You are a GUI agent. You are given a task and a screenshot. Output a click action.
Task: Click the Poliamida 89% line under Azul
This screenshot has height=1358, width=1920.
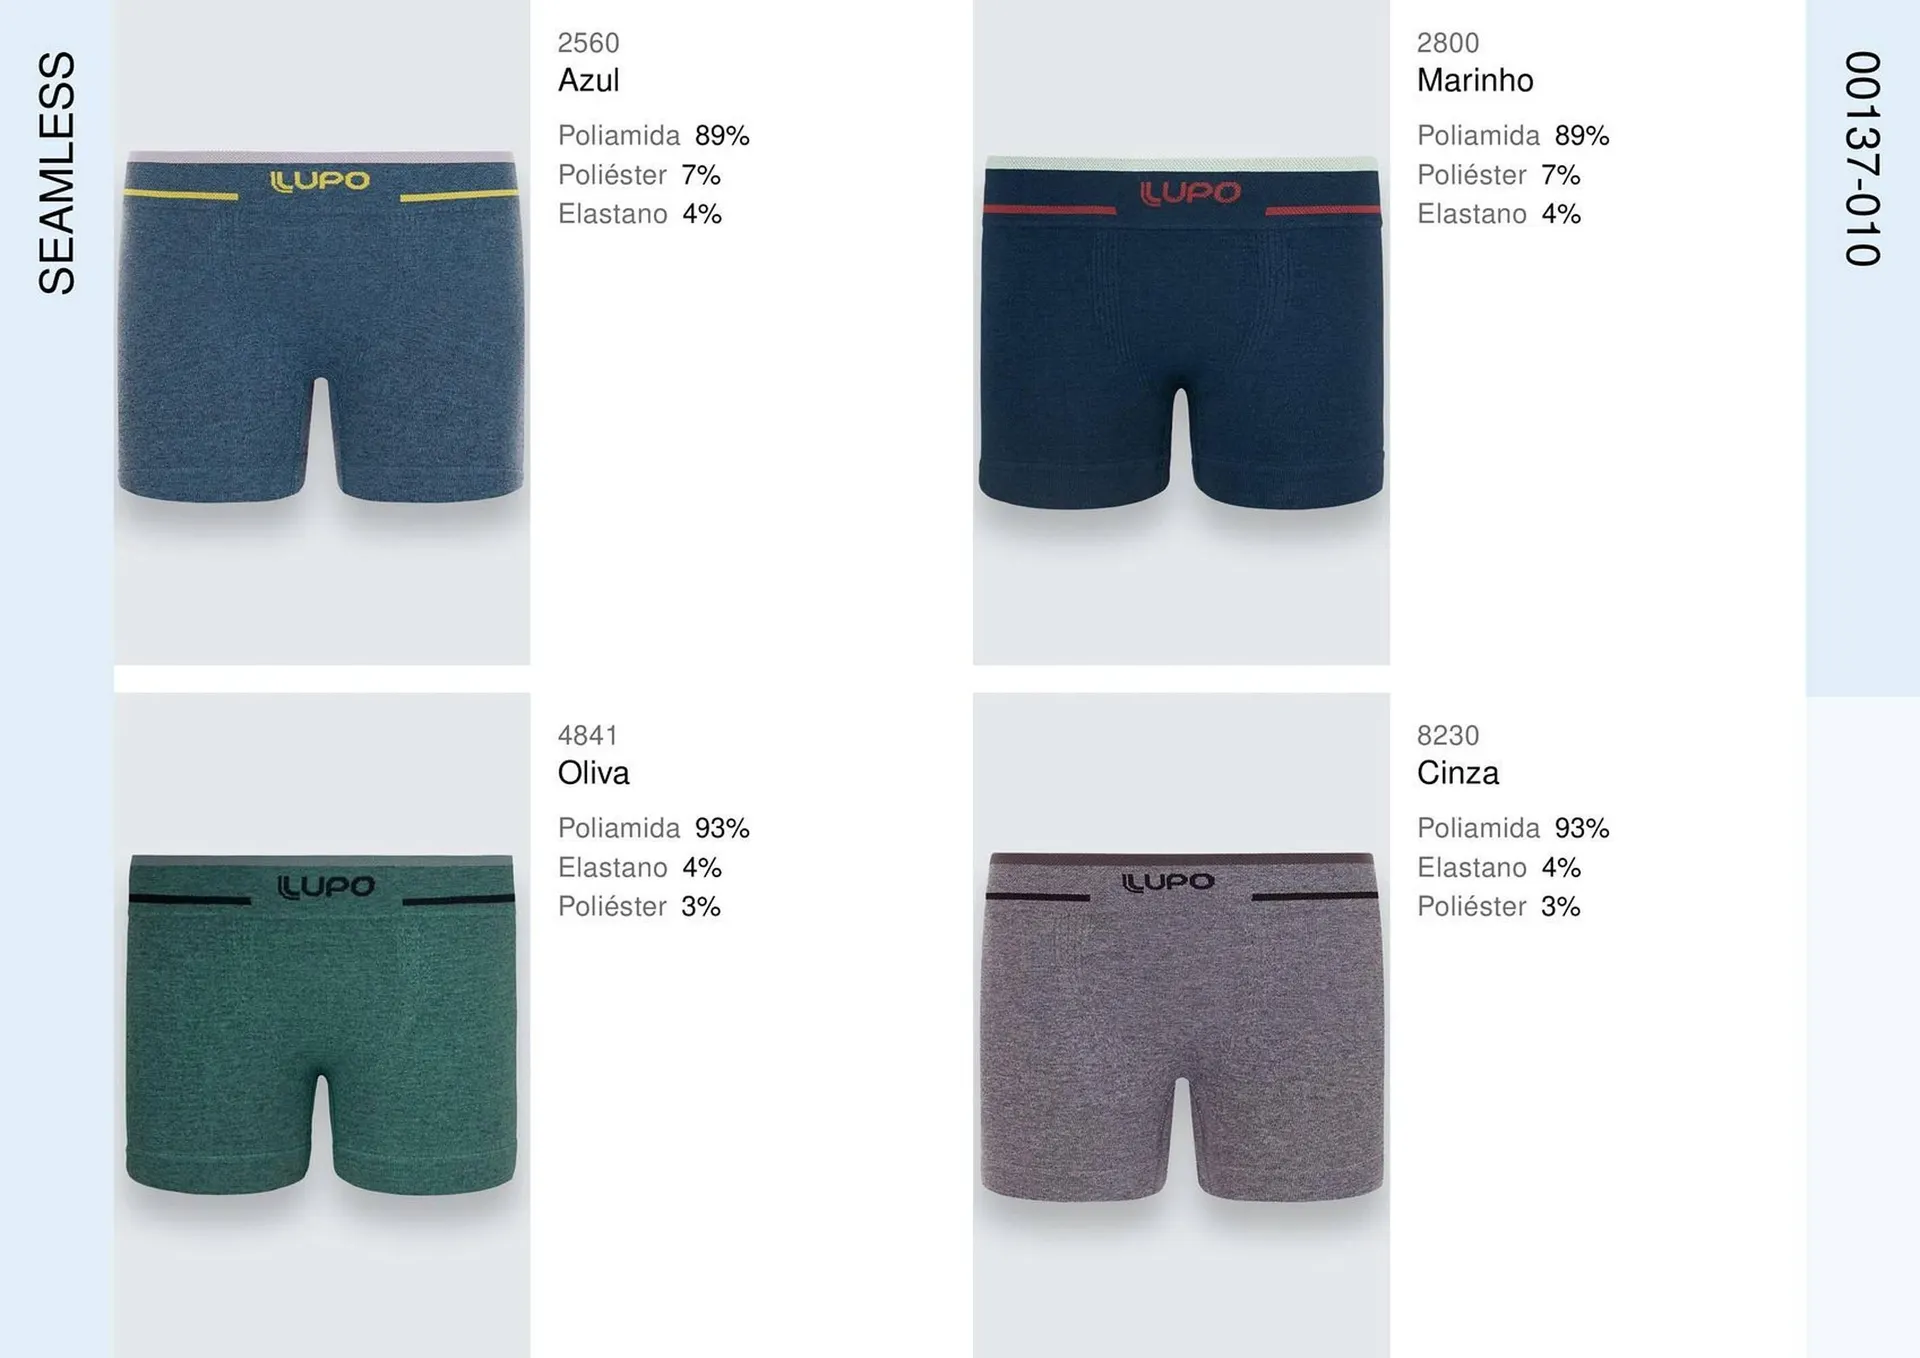(x=653, y=135)
